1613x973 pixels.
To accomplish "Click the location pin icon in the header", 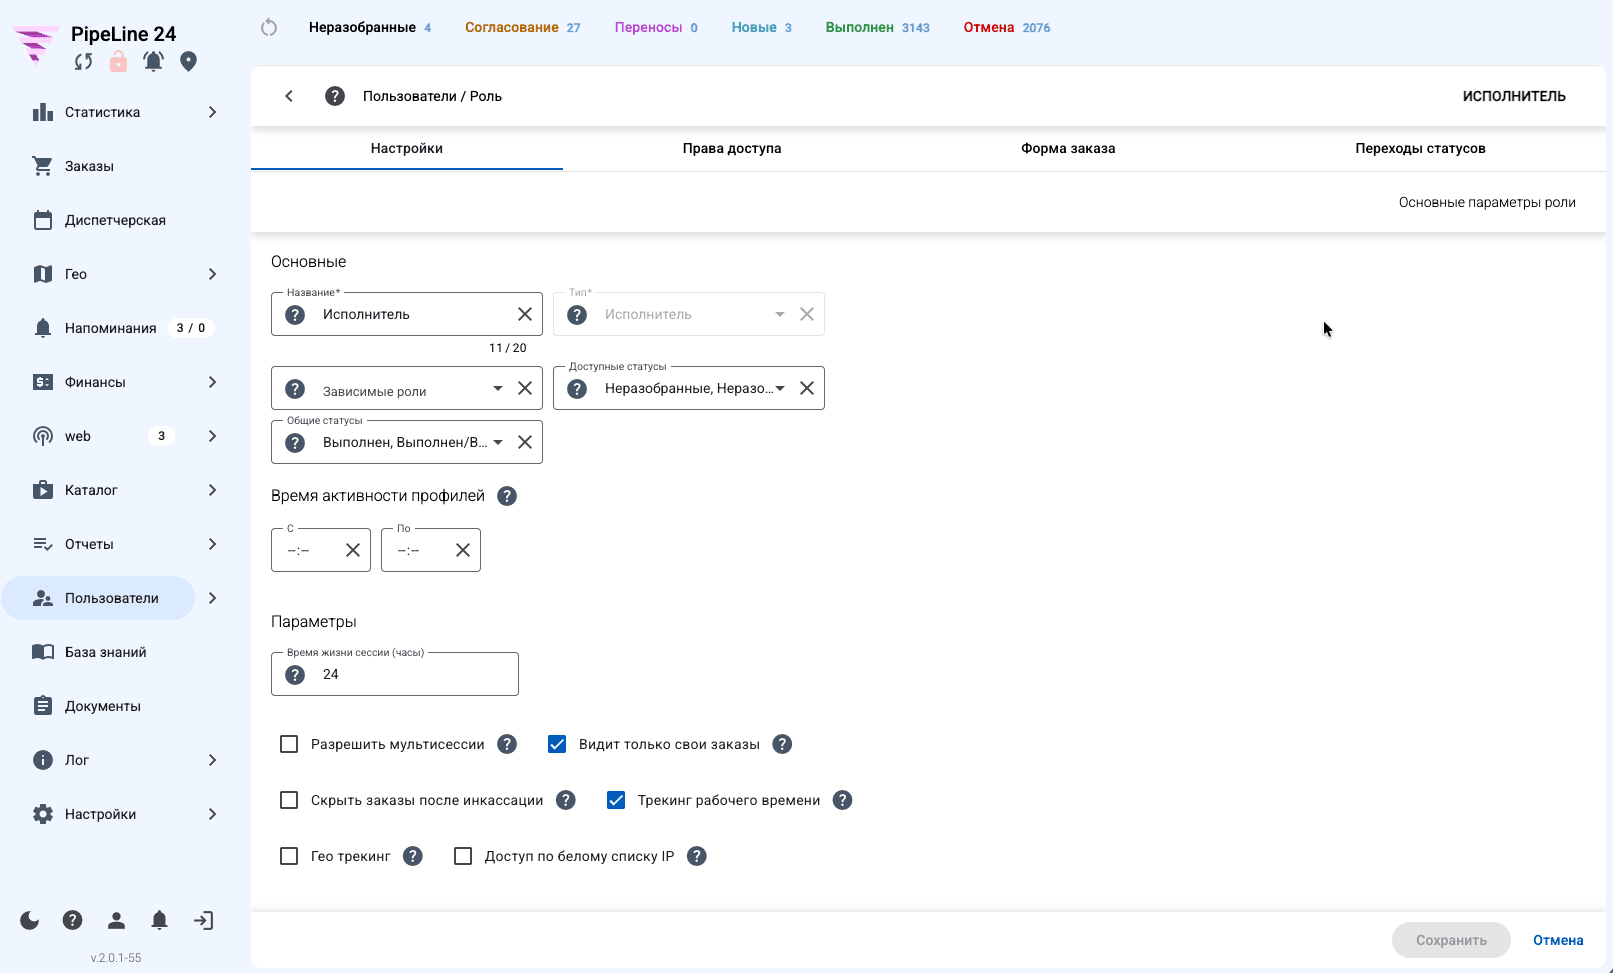I will click(188, 62).
